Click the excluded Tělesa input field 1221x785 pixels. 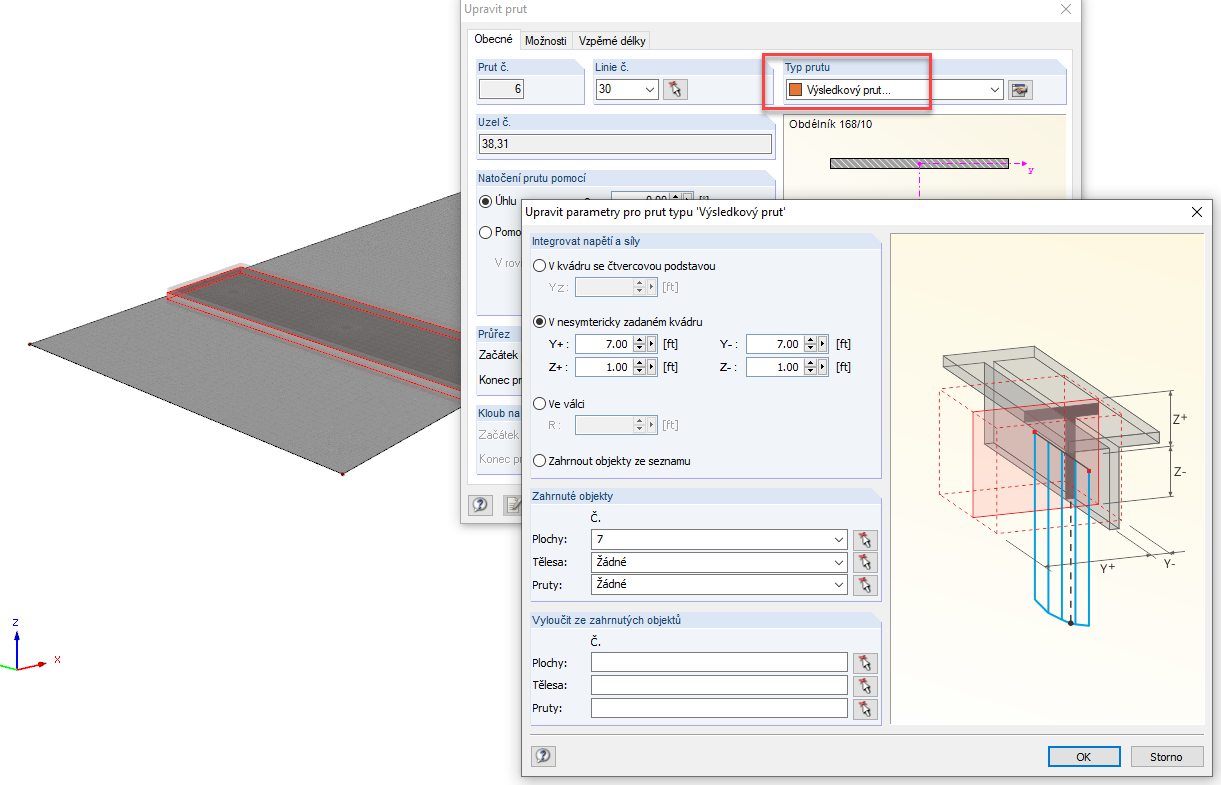719,685
